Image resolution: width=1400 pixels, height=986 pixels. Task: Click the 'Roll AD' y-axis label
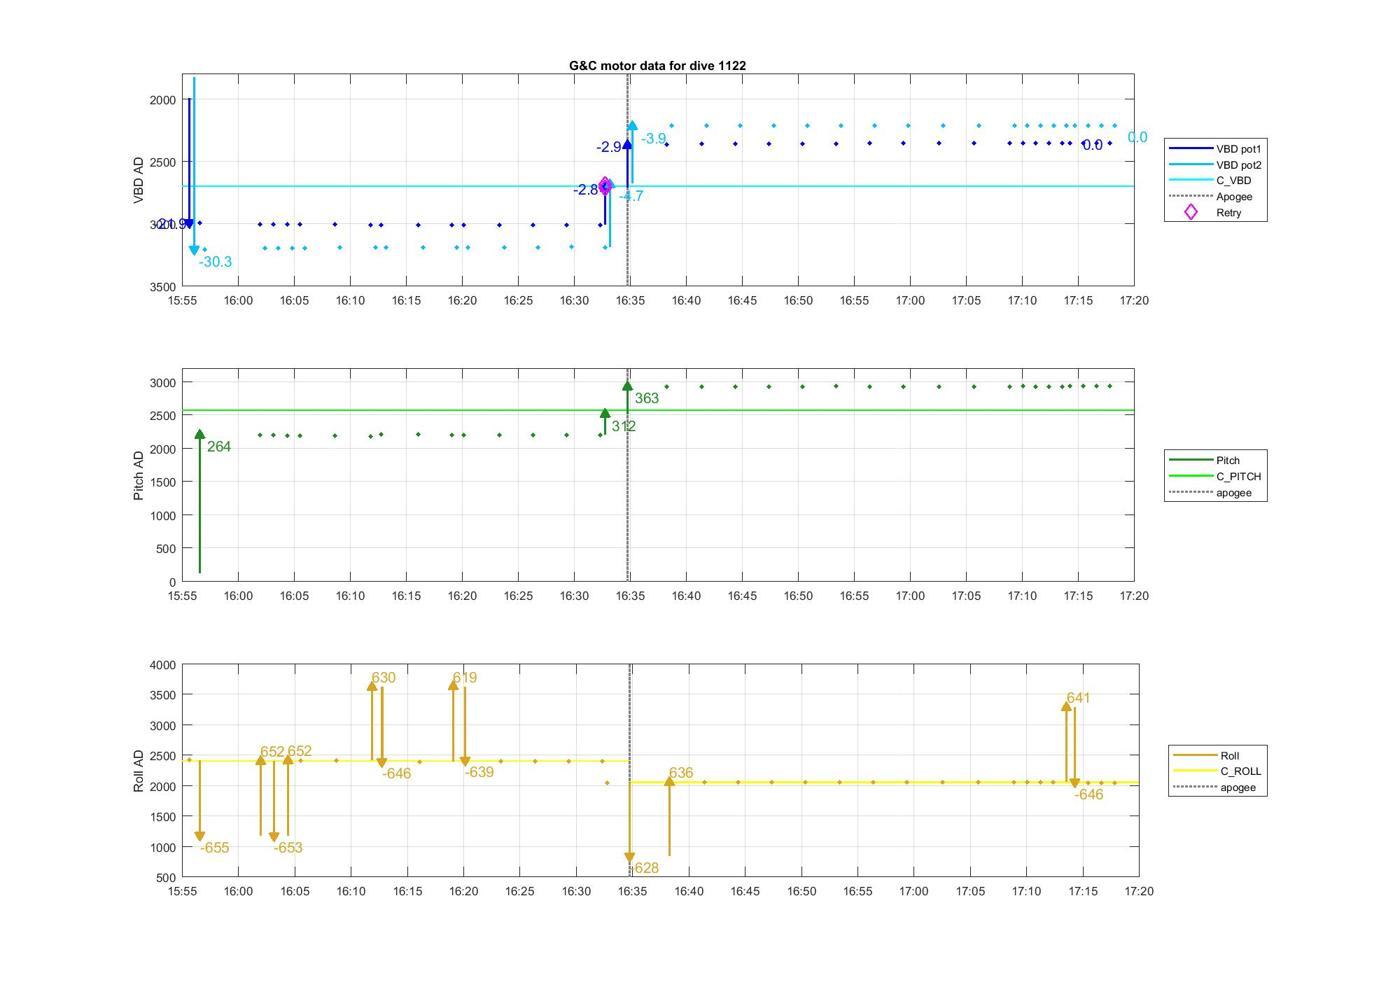[139, 770]
